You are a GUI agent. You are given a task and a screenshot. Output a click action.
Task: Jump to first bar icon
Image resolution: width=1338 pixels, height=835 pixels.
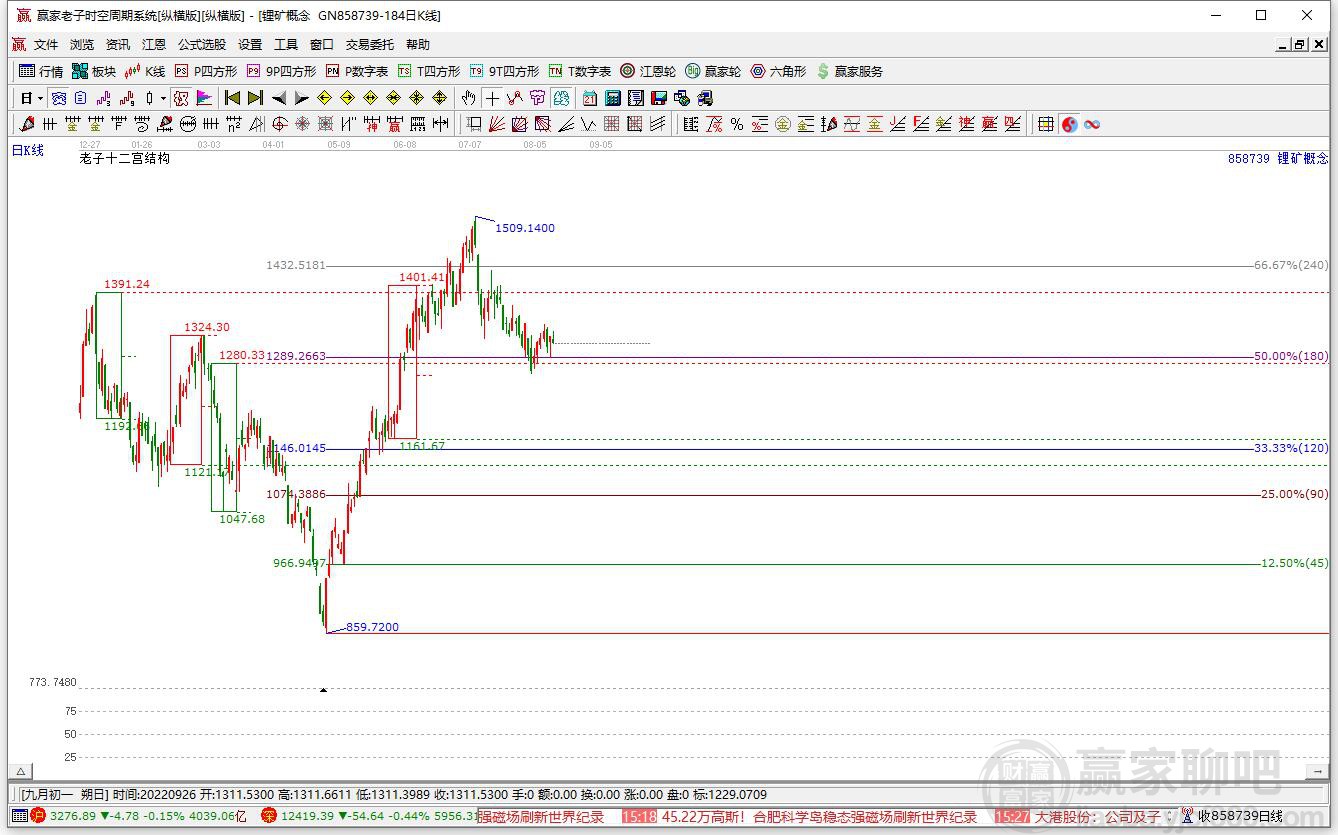point(232,98)
